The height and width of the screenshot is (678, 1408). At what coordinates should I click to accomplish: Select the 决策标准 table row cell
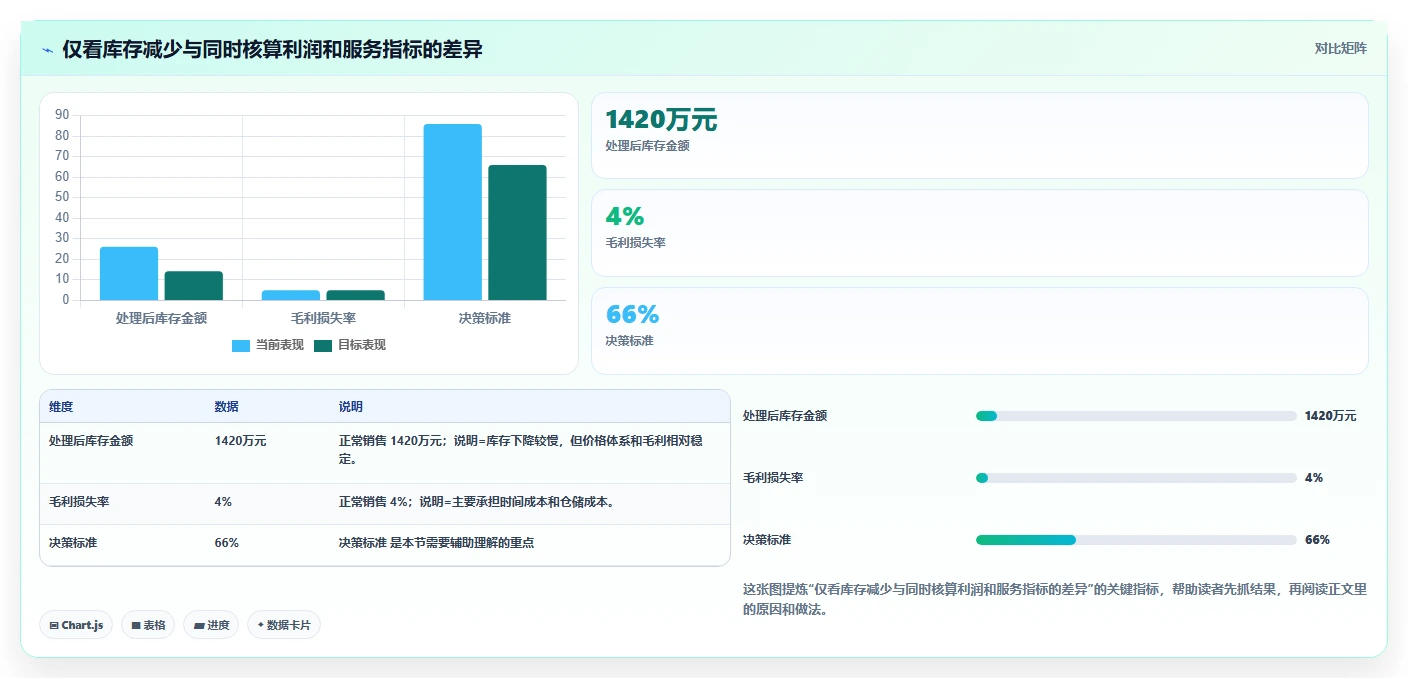[73, 543]
